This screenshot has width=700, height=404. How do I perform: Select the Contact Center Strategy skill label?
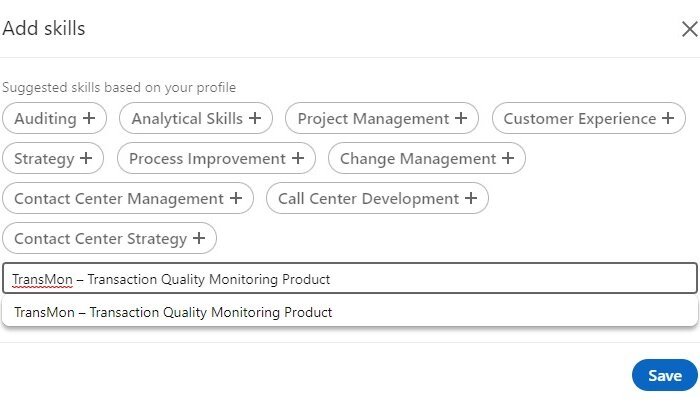tap(100, 239)
